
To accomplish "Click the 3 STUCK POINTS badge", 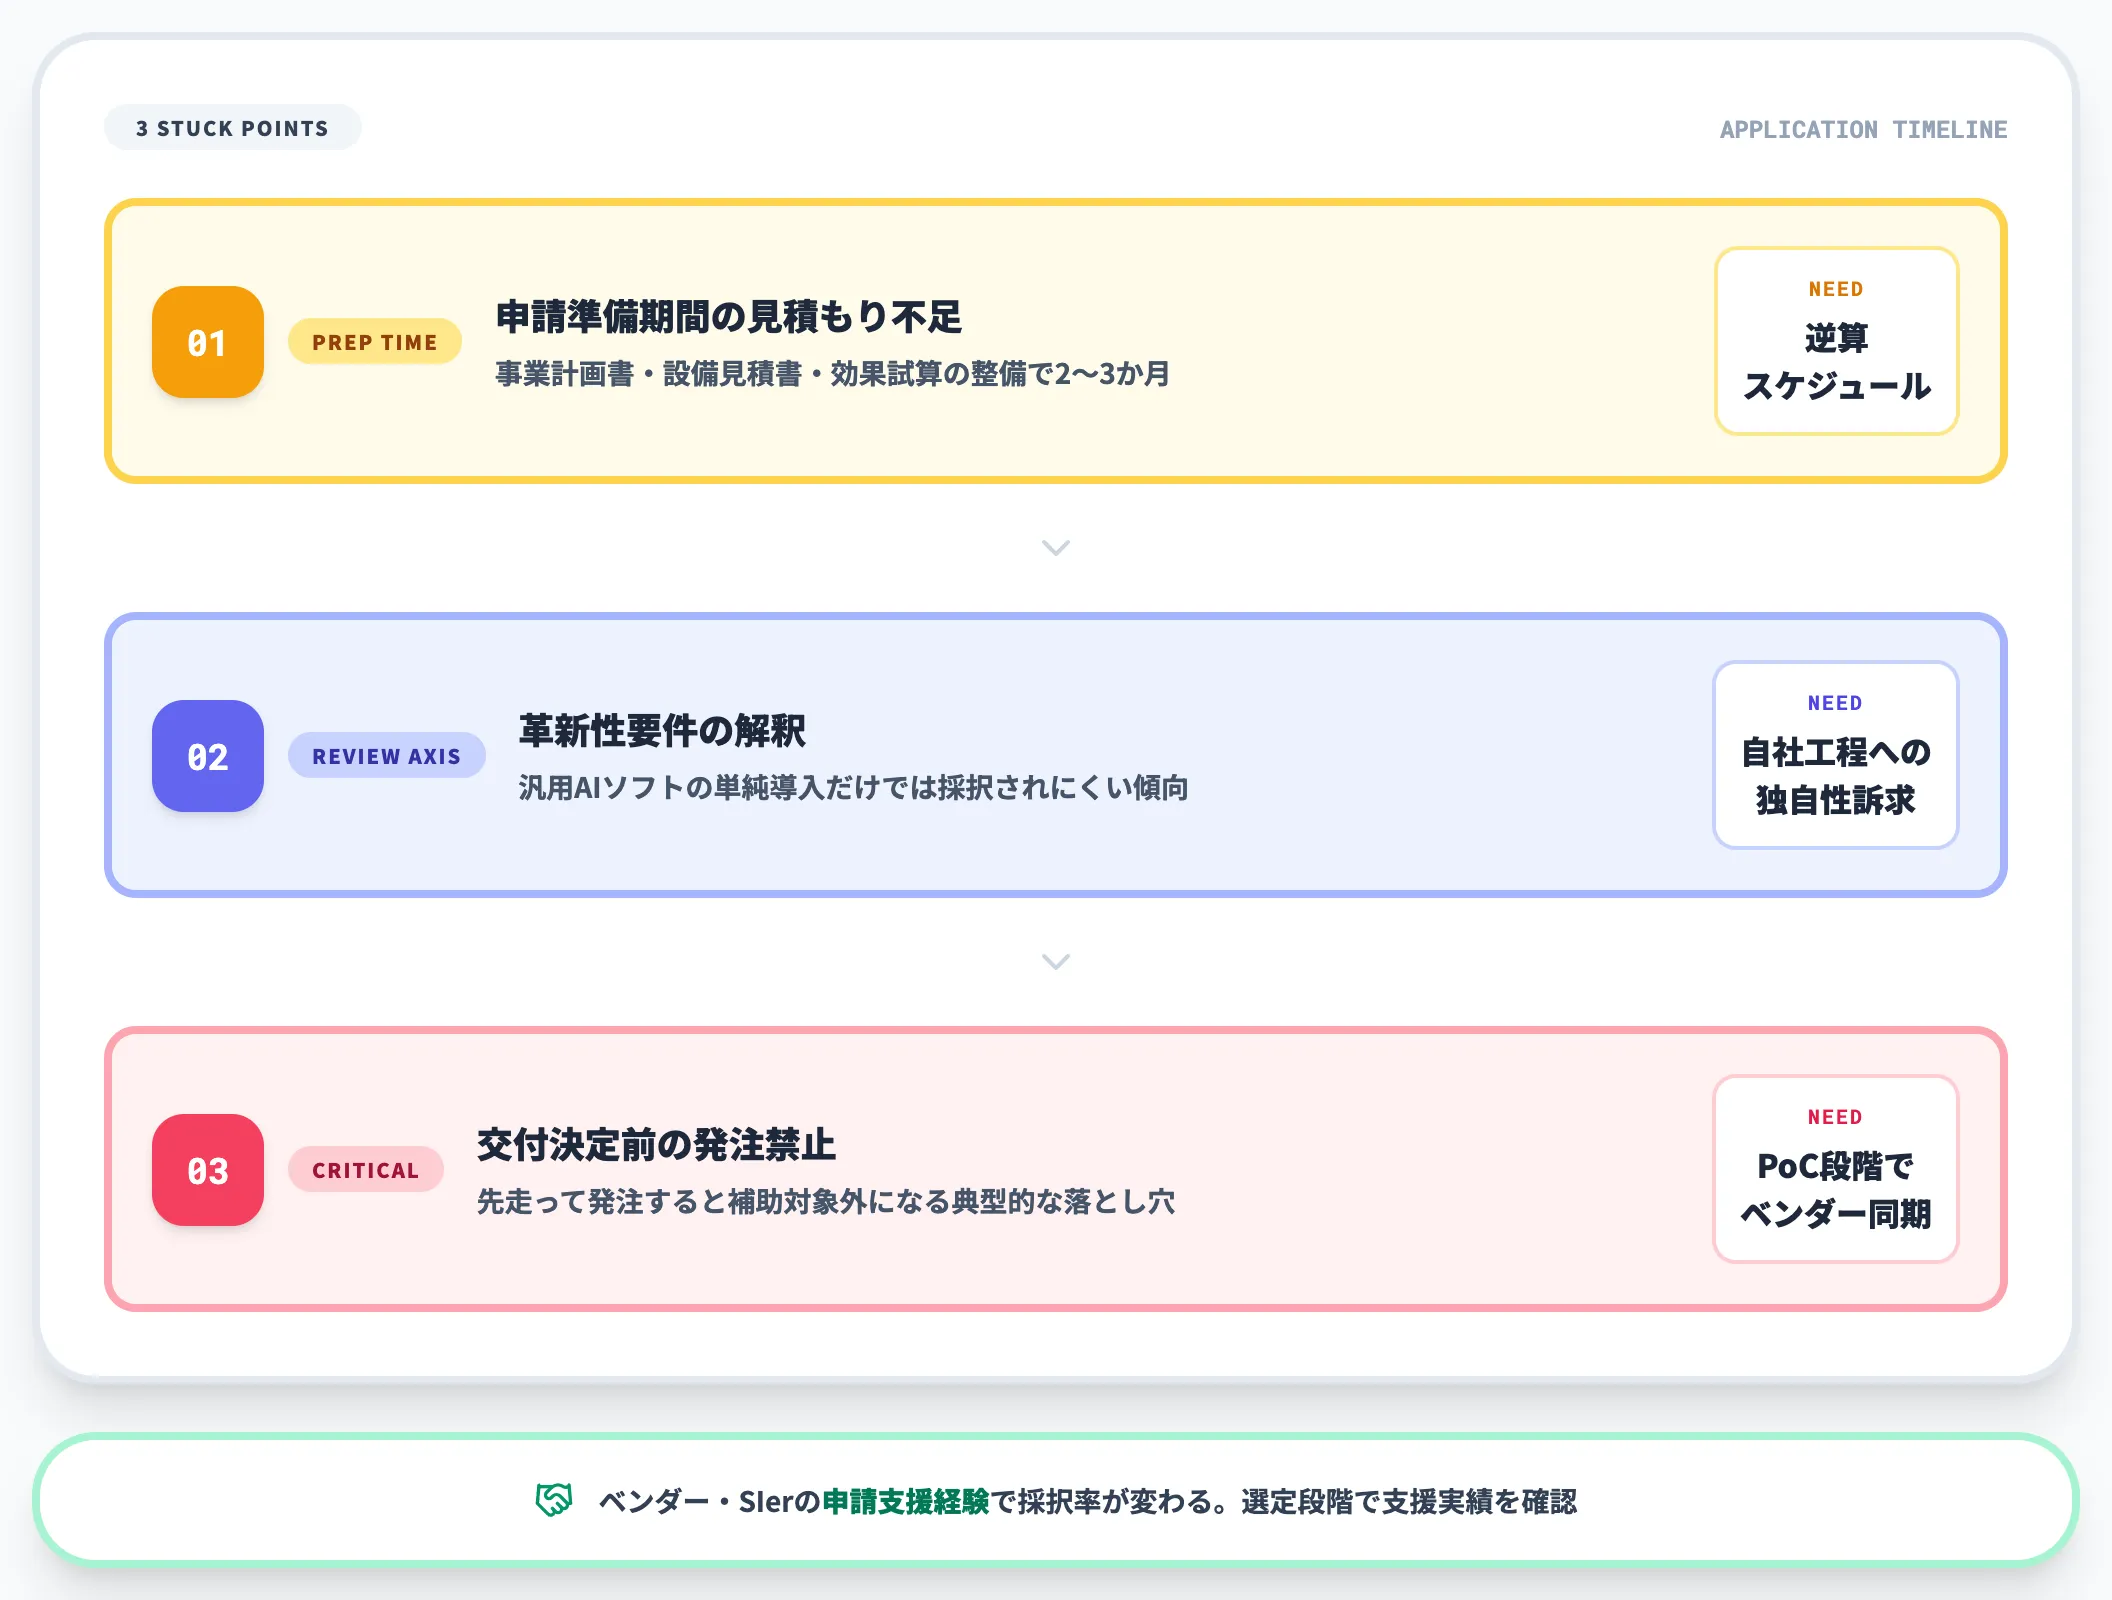I will pos(232,127).
